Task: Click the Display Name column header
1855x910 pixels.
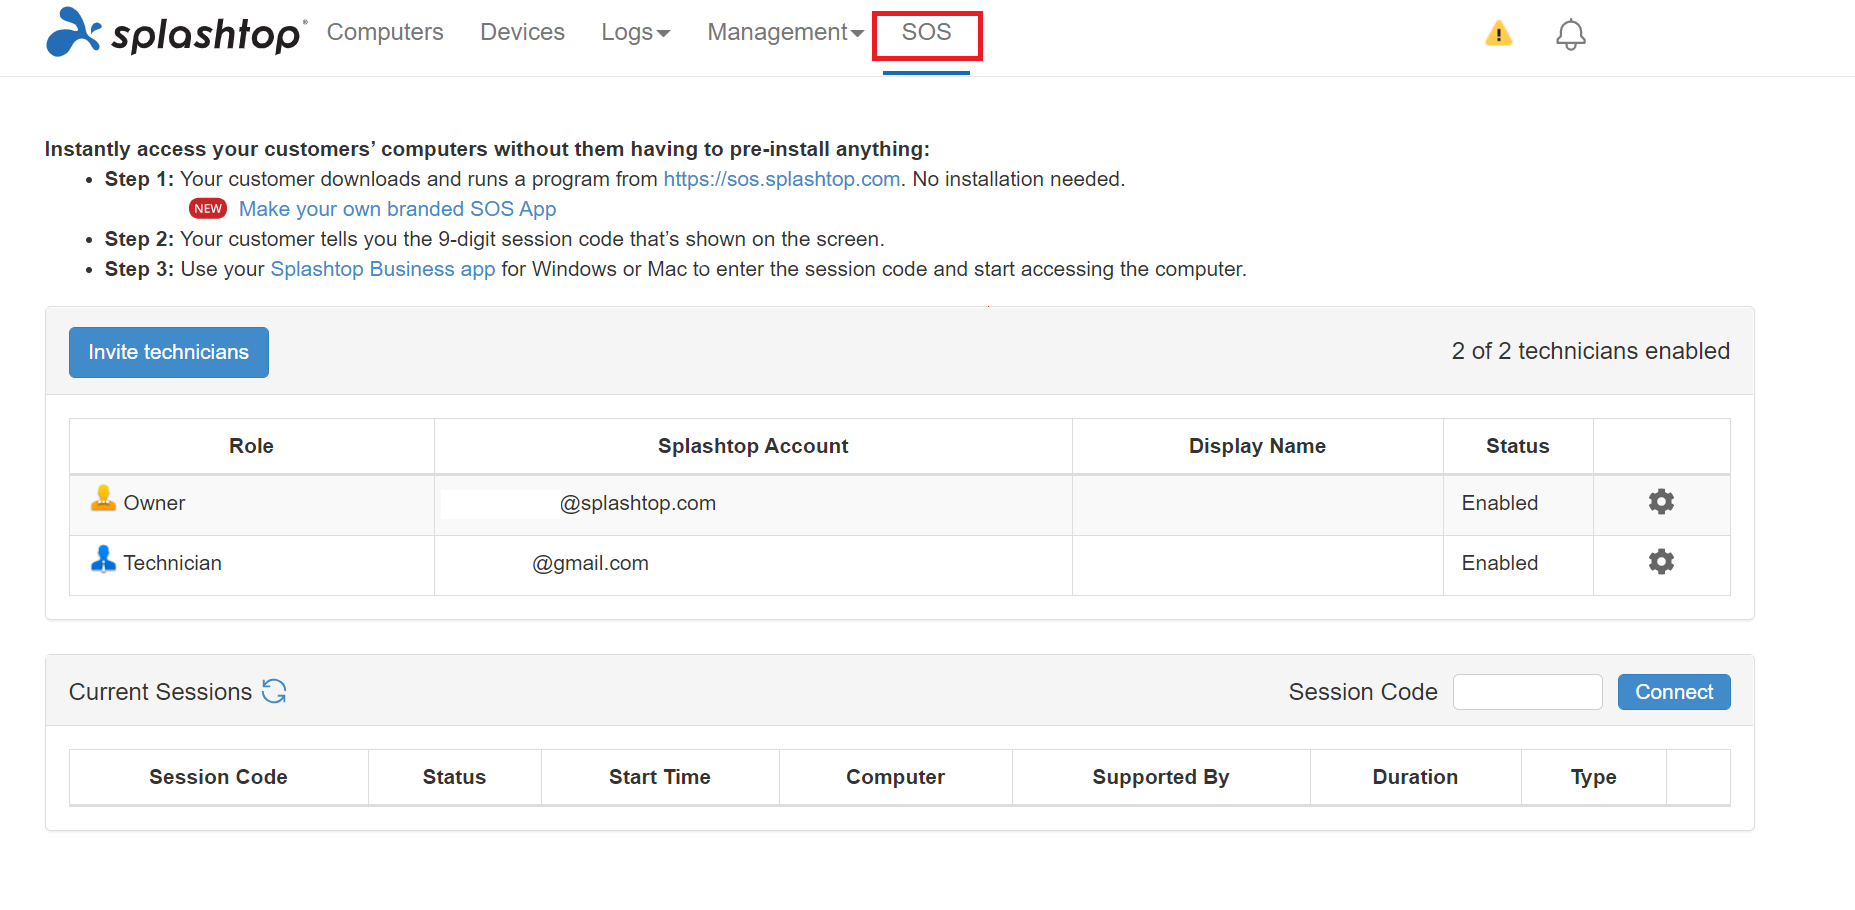Action: [x=1257, y=446]
